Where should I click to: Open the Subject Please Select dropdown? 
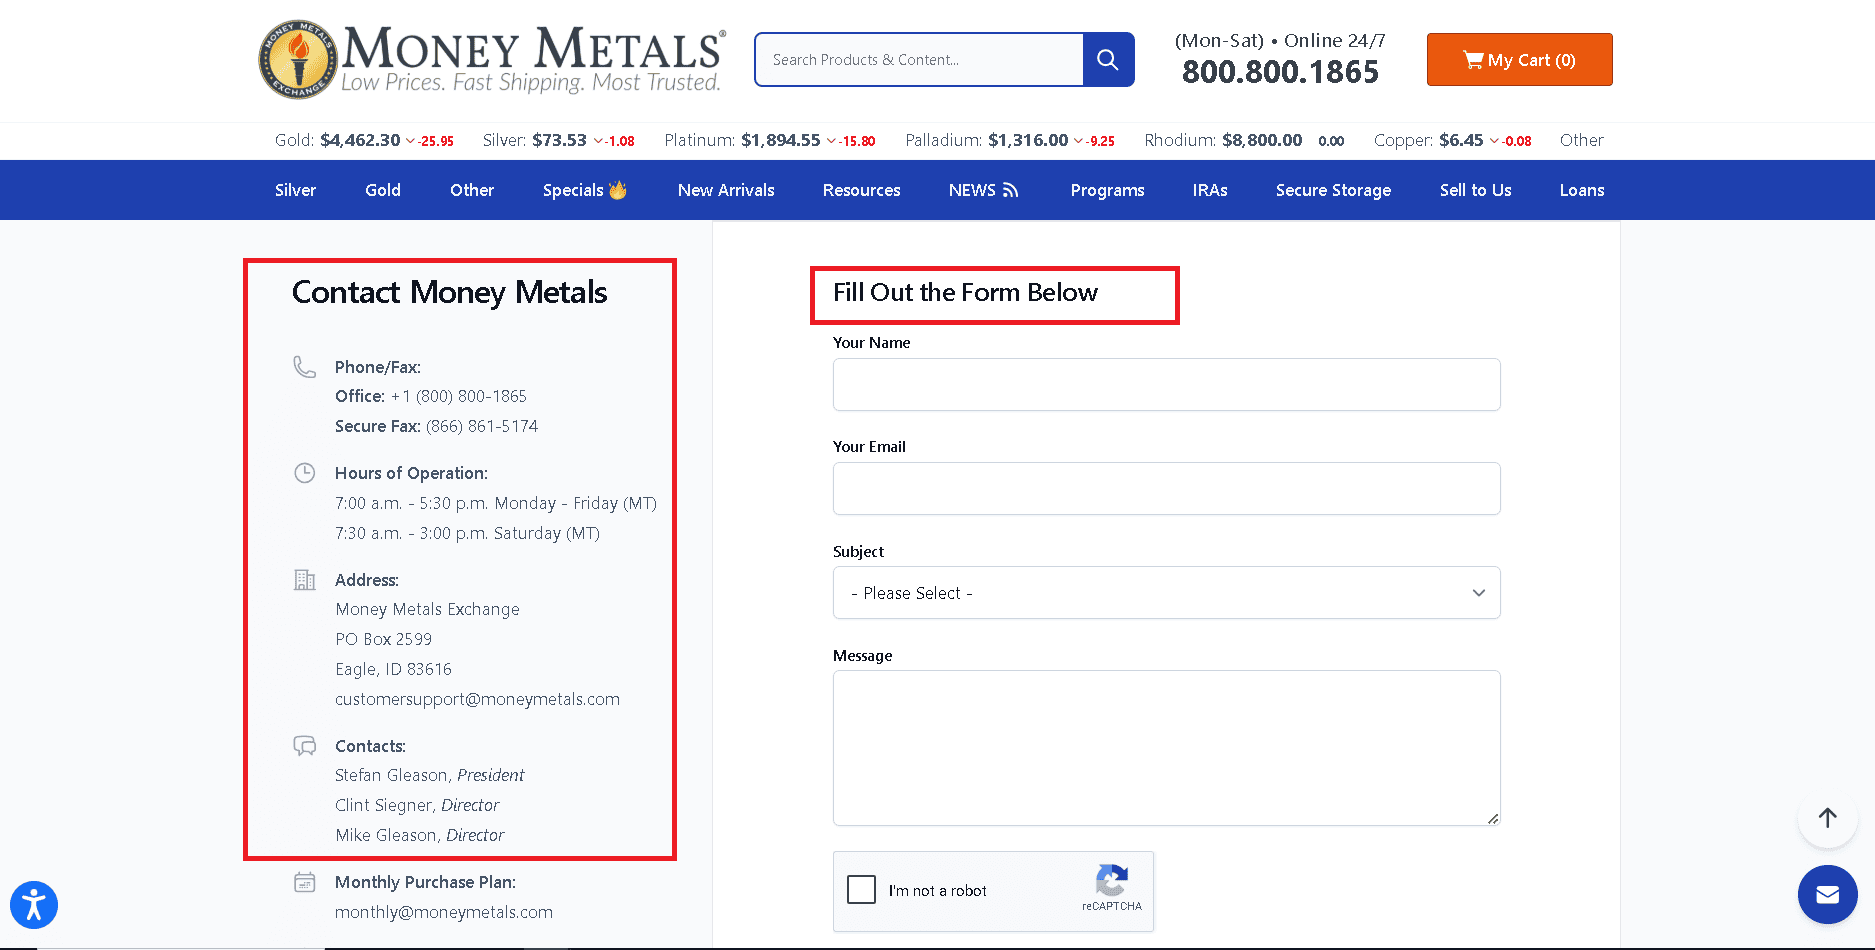pos(1166,593)
